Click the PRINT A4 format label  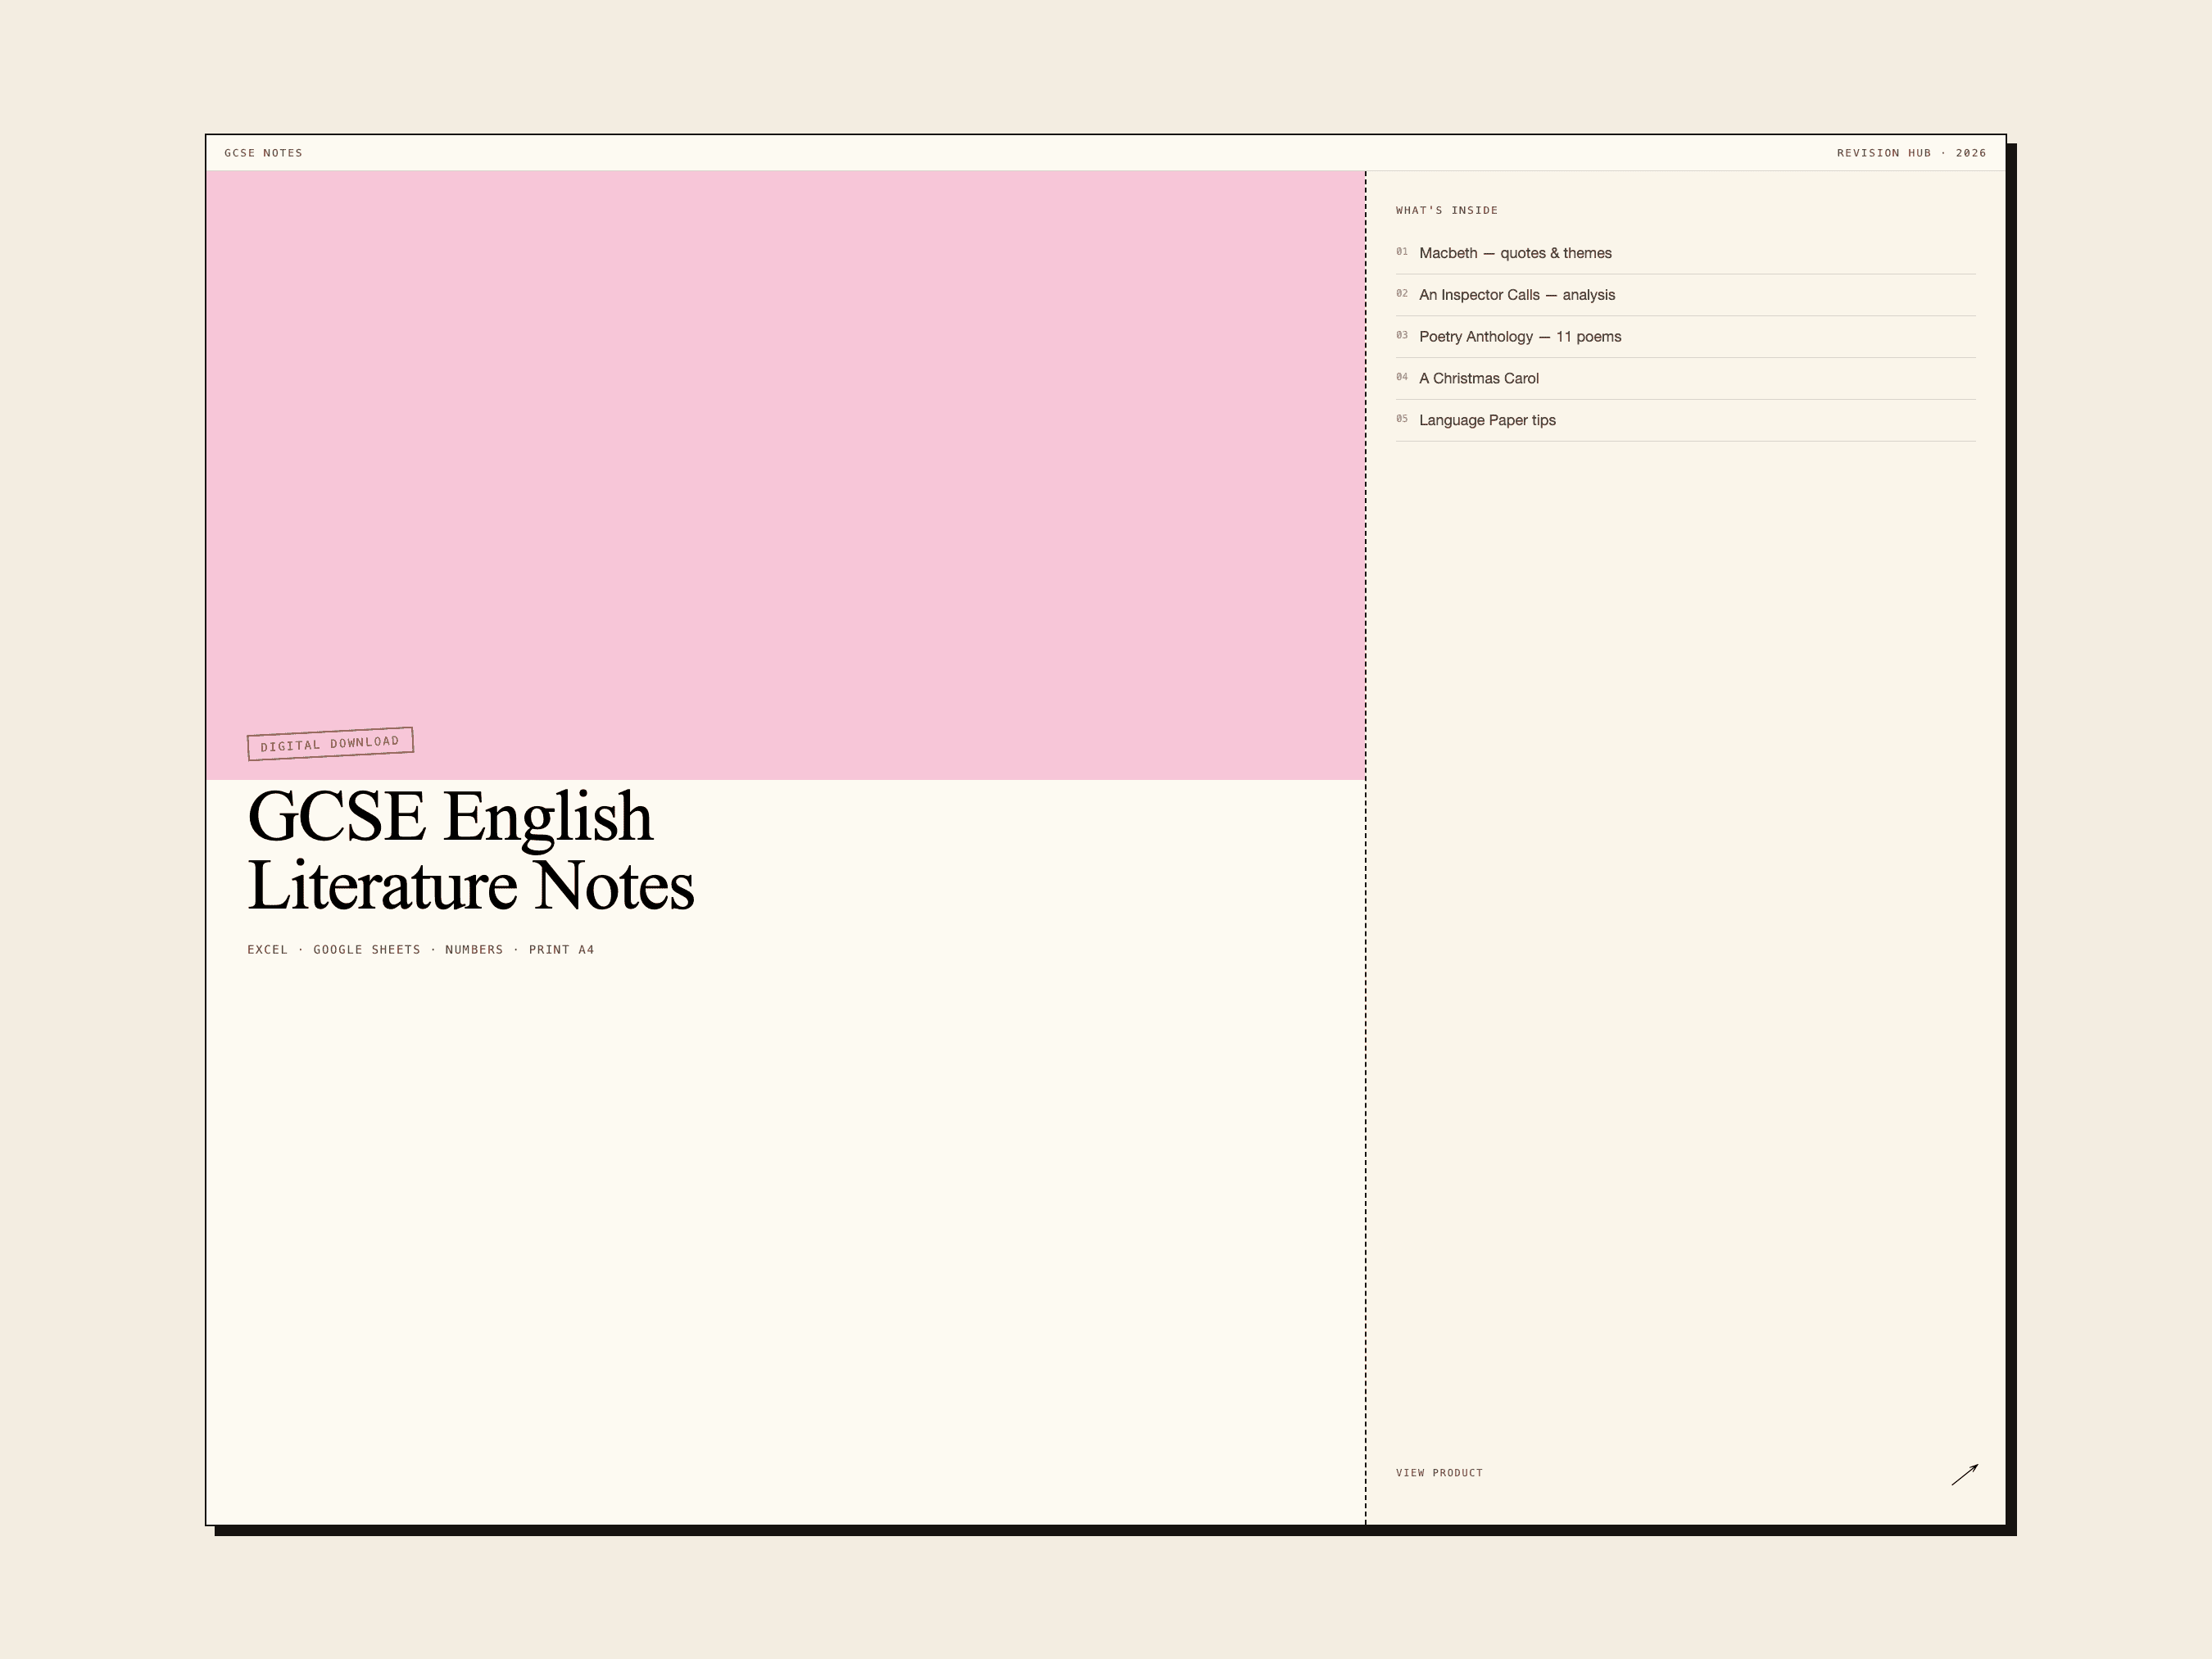tap(561, 950)
